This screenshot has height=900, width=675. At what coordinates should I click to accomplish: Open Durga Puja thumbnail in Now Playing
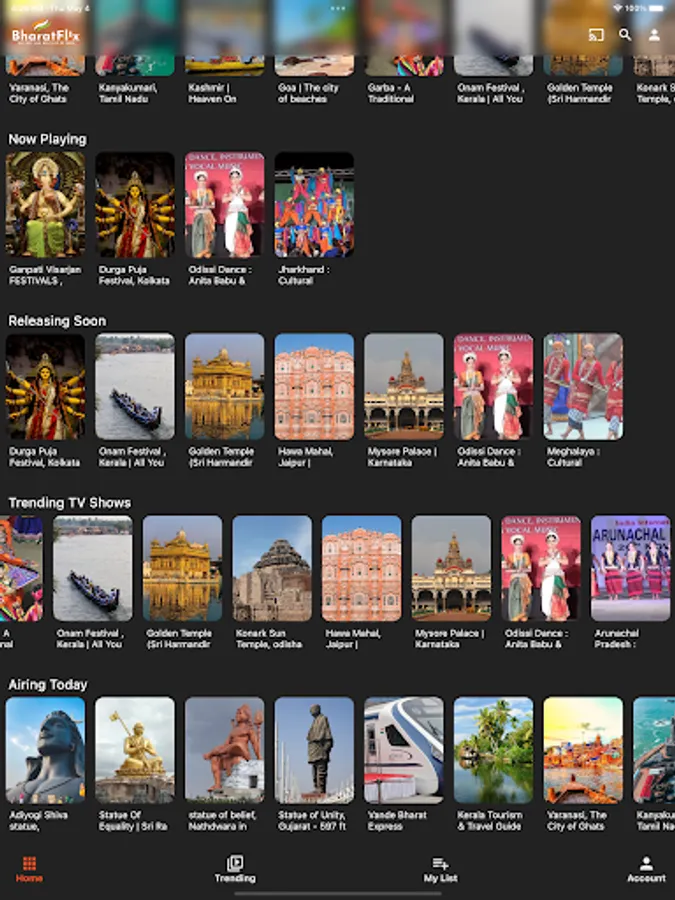click(x=135, y=205)
